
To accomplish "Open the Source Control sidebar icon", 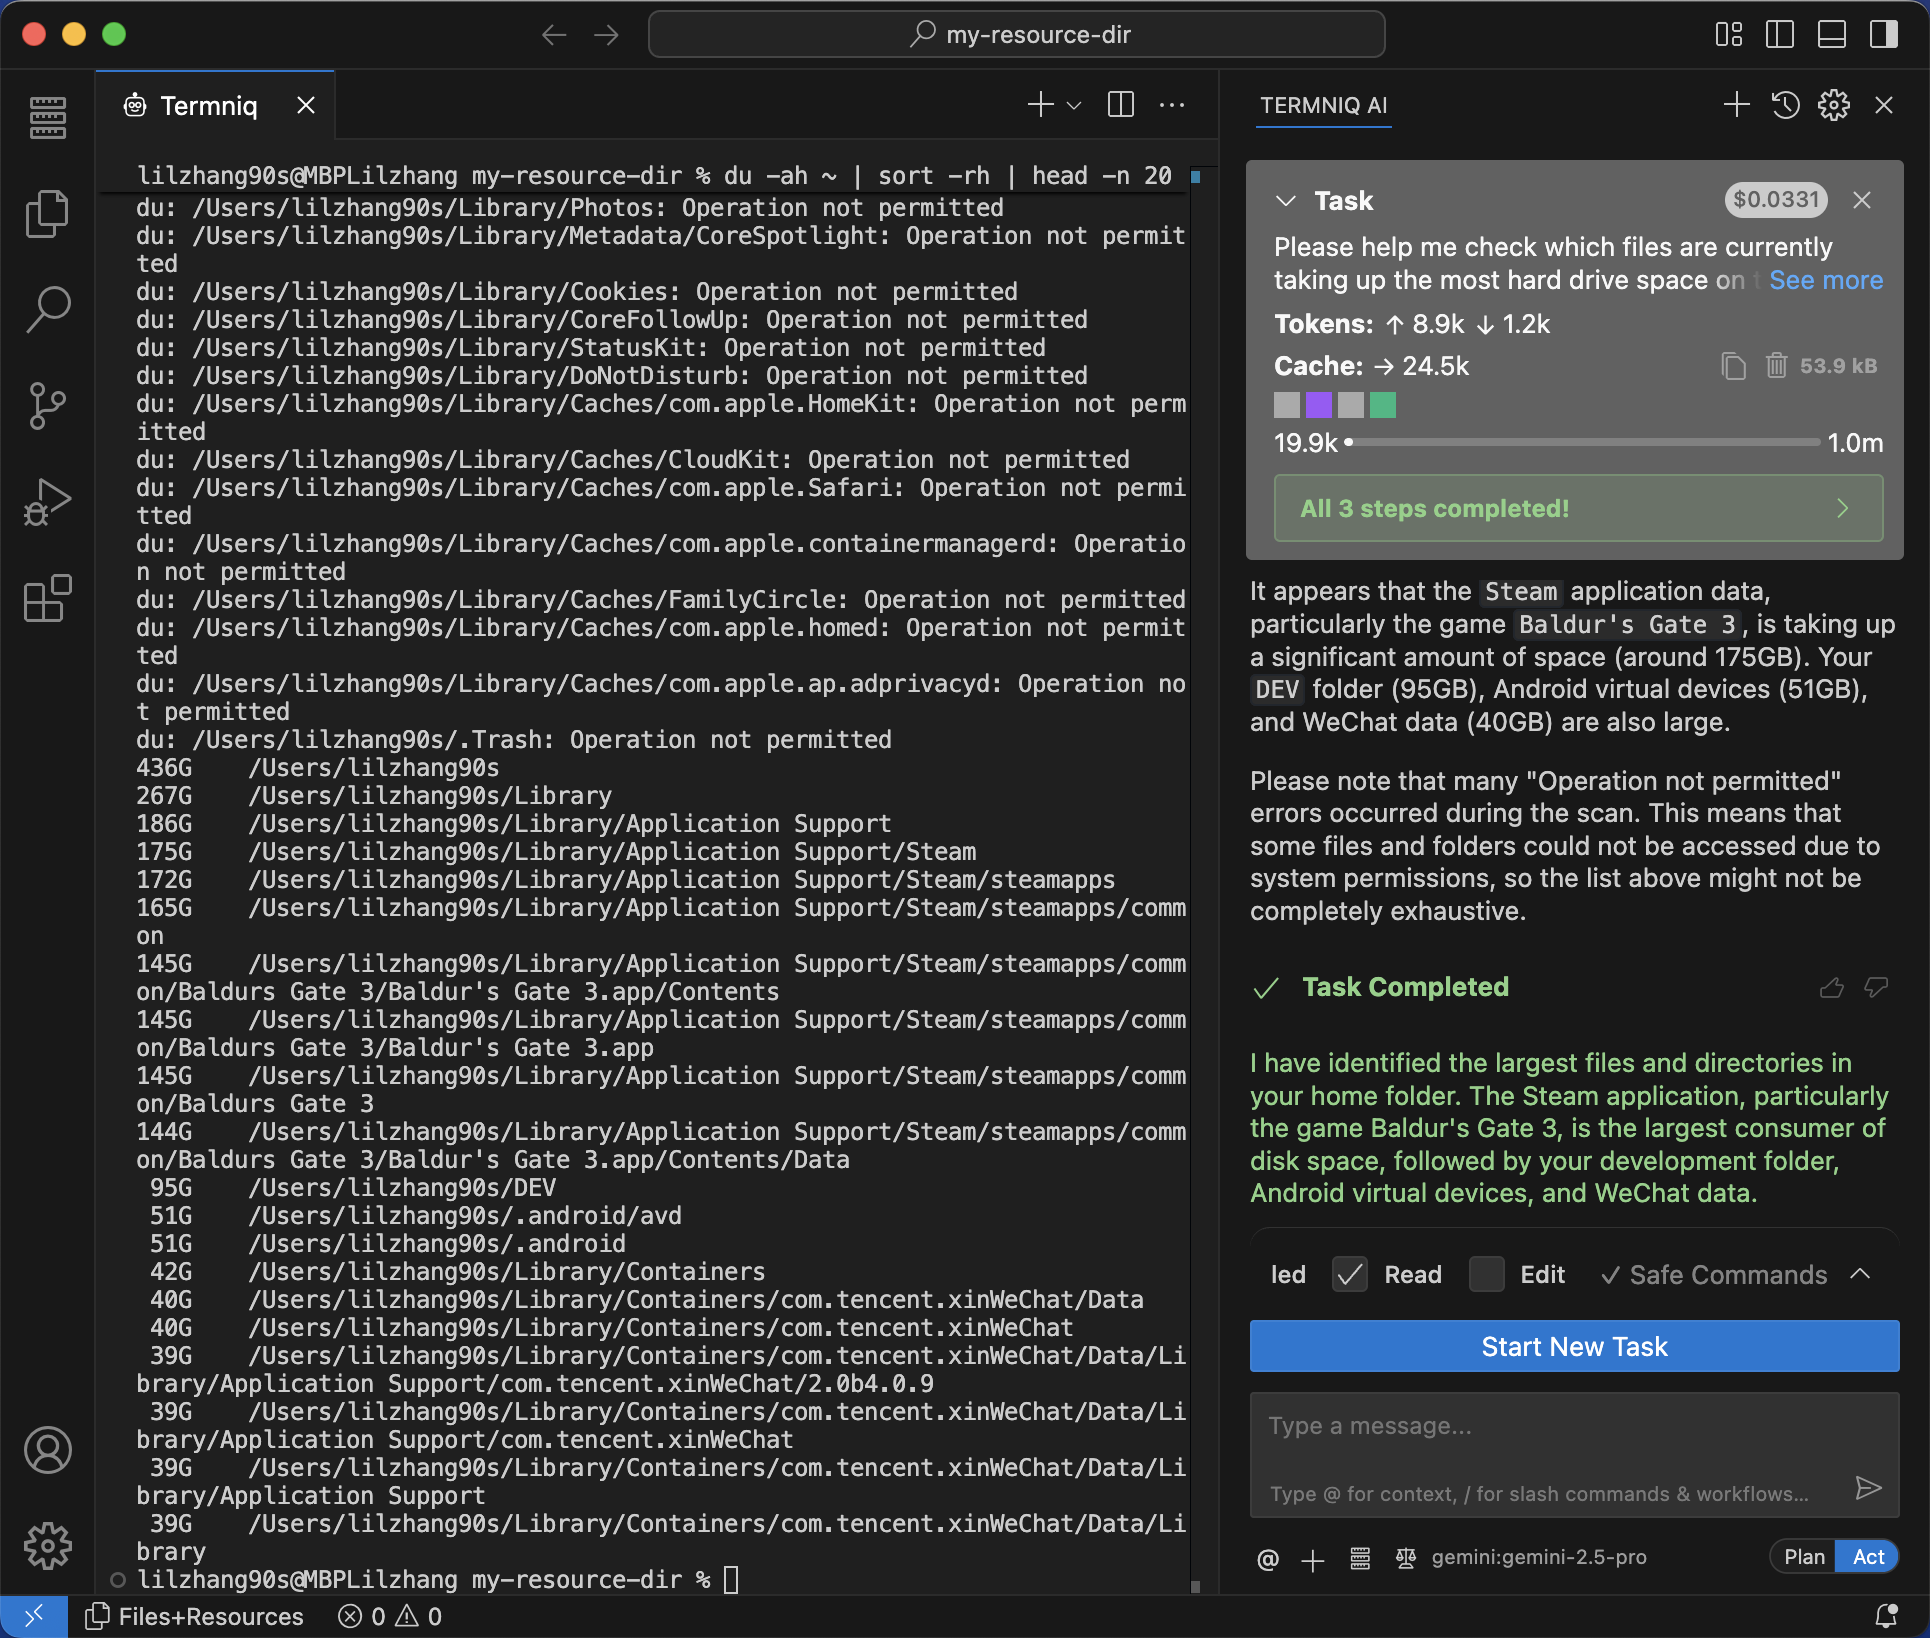I will point(47,405).
